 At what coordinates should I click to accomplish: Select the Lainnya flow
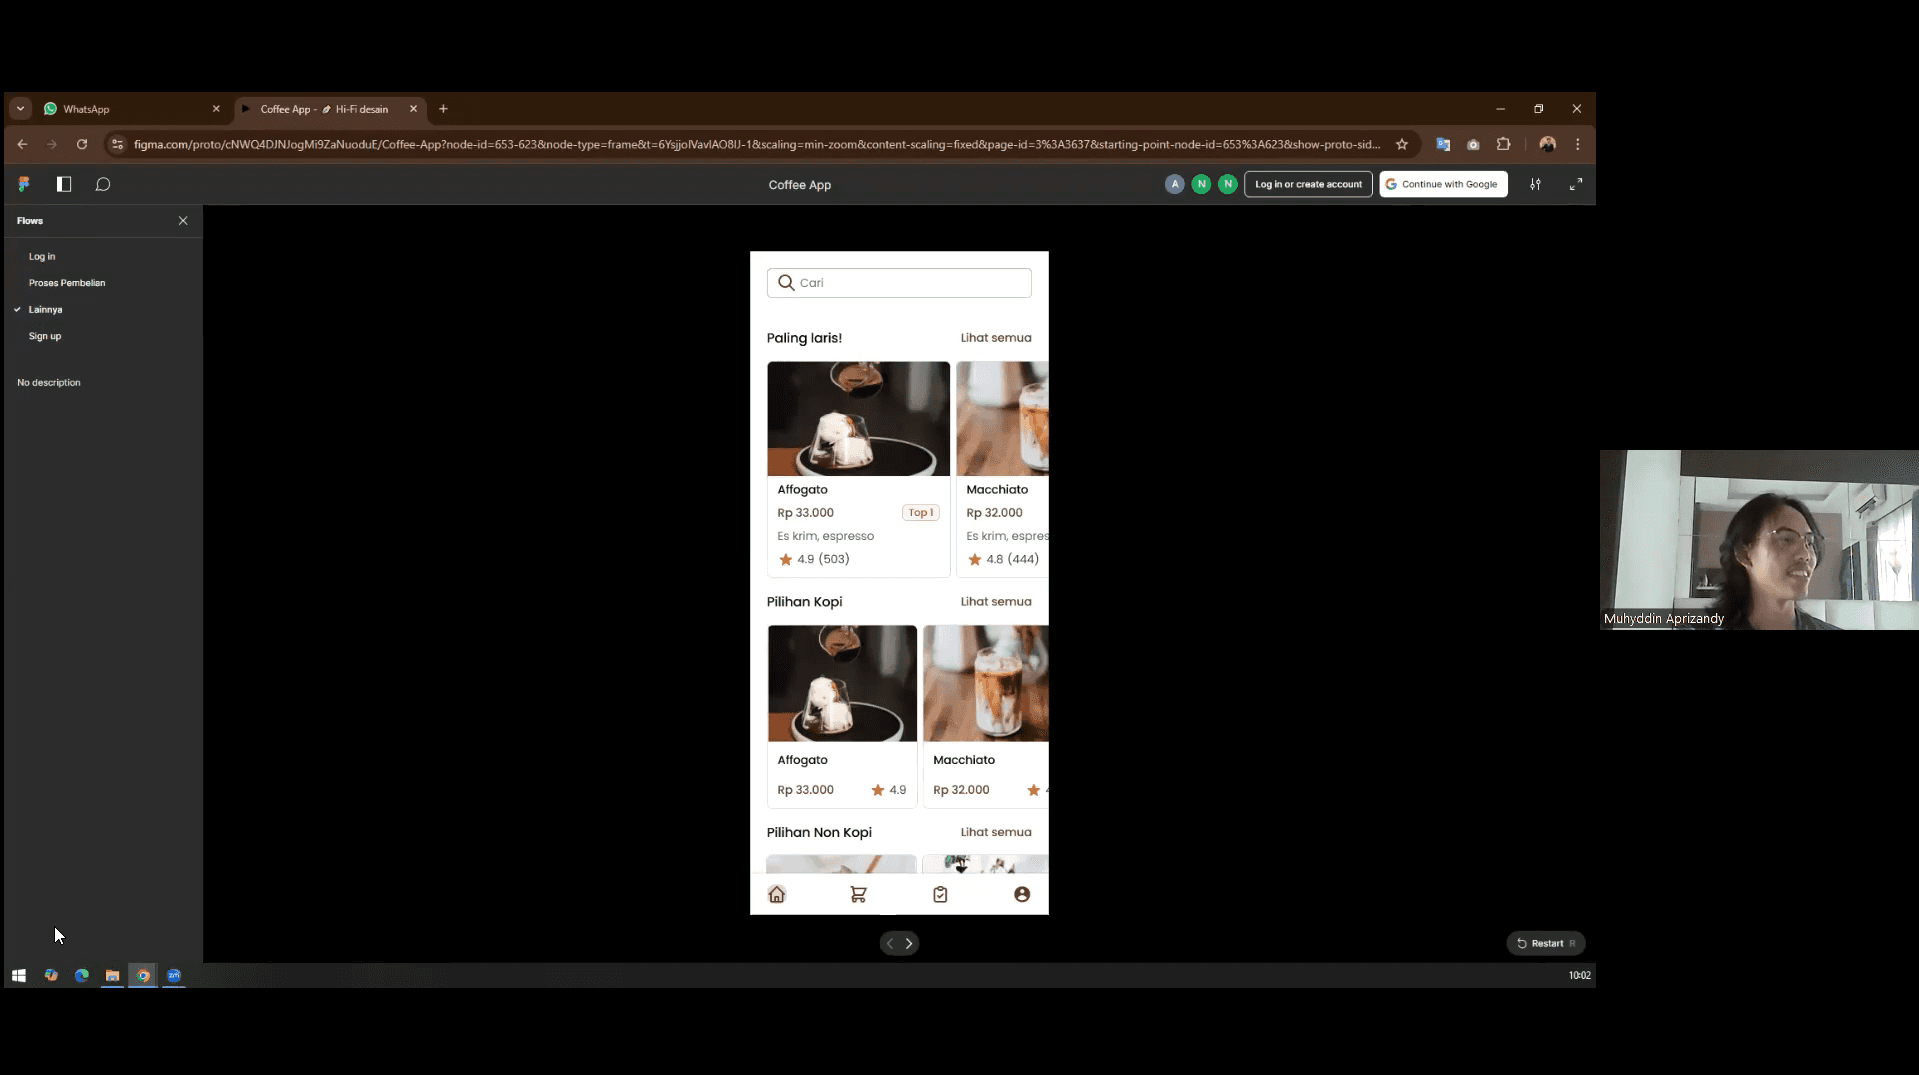[45, 310]
